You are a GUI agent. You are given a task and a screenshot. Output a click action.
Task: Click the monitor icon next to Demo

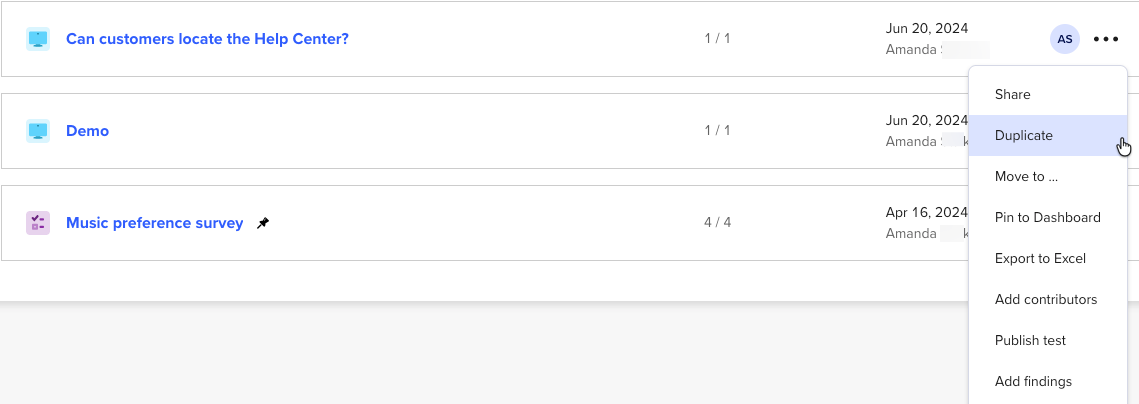(x=38, y=131)
